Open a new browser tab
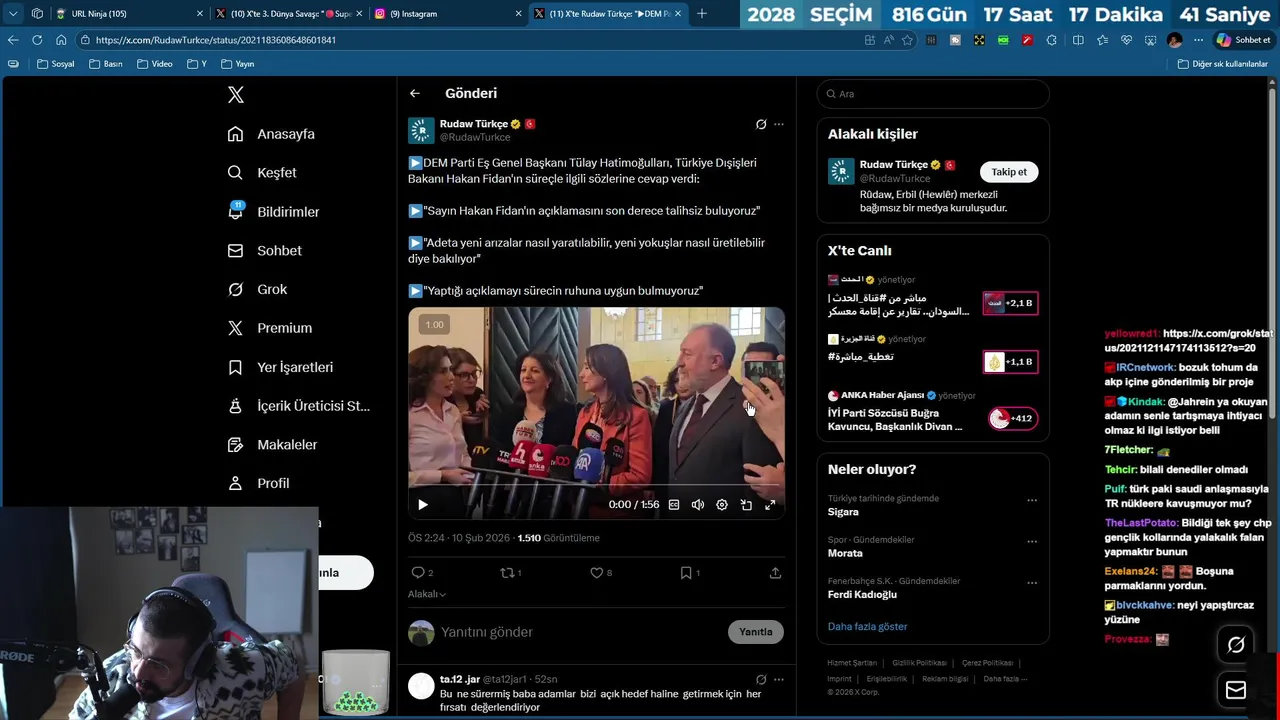The image size is (1280, 720). point(702,14)
